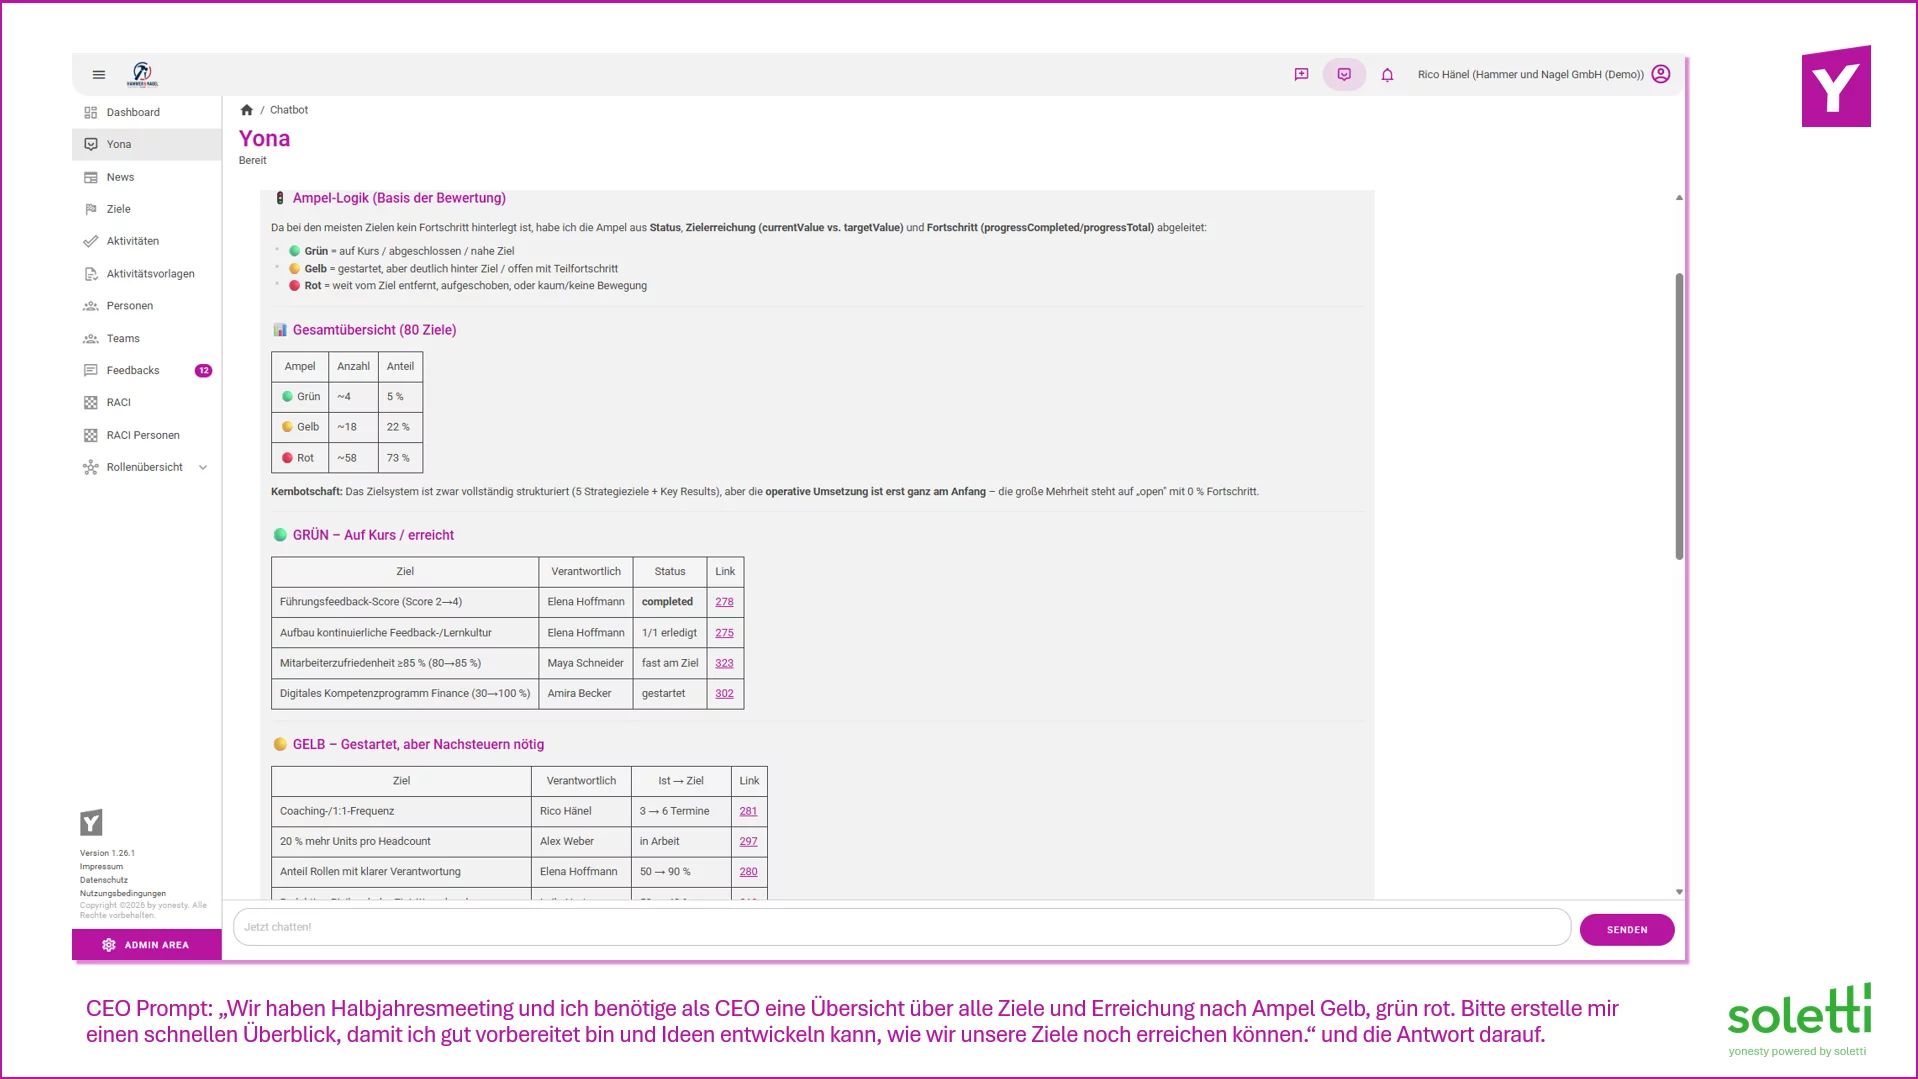The width and height of the screenshot is (1918, 1079).
Task: Click the Hammer und Nagel company logo
Action: pos(142,74)
